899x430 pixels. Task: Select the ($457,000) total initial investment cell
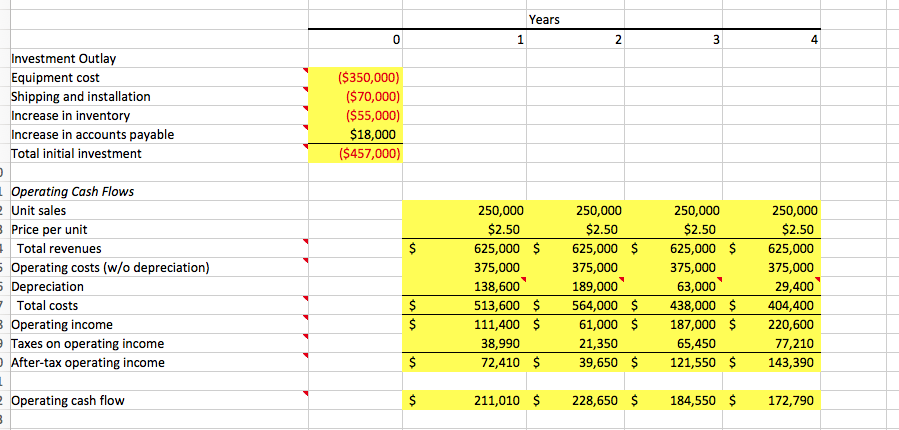355,154
